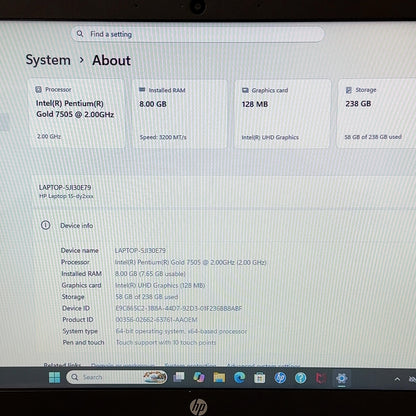Click 'Intel(R) UHD Graphics' in graphics card tile
Image resolution: width=416 pixels, height=416 pixels.
(x=270, y=137)
